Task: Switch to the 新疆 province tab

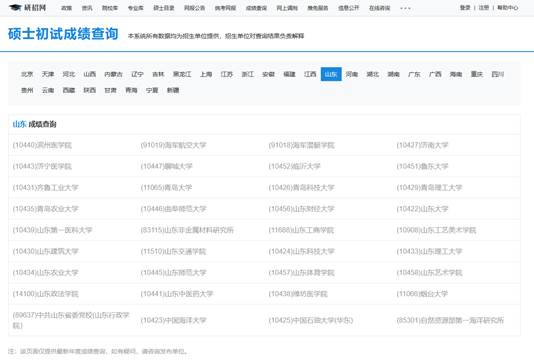Action: (173, 90)
